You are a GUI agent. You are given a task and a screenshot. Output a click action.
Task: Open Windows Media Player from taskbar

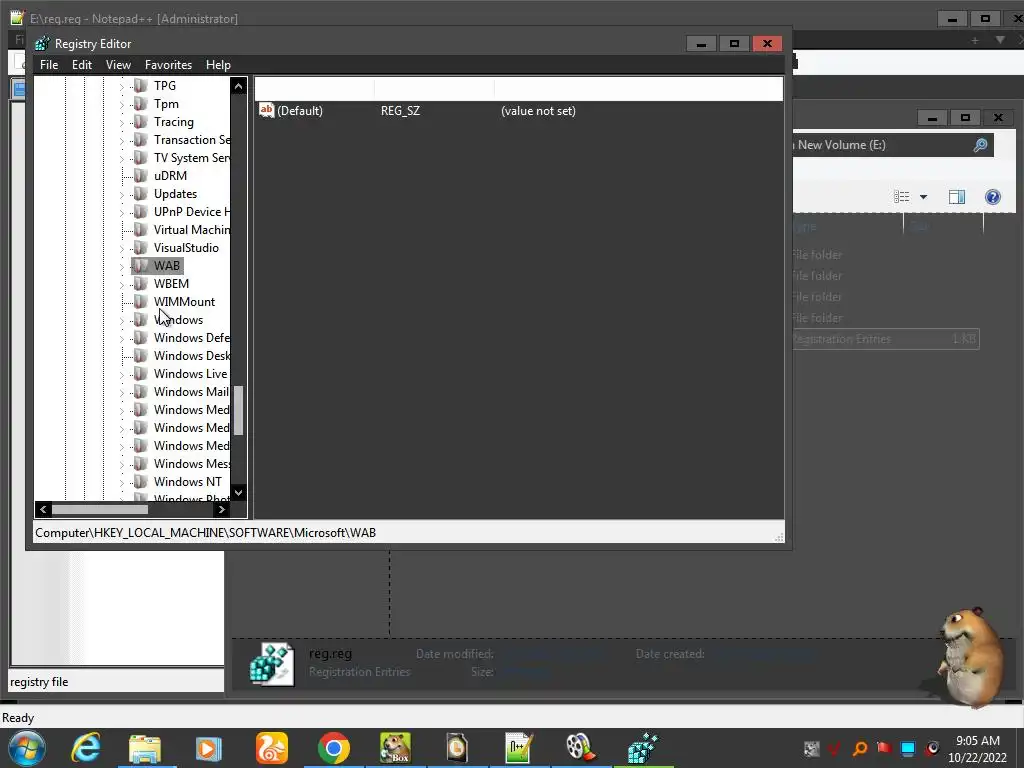(208, 748)
